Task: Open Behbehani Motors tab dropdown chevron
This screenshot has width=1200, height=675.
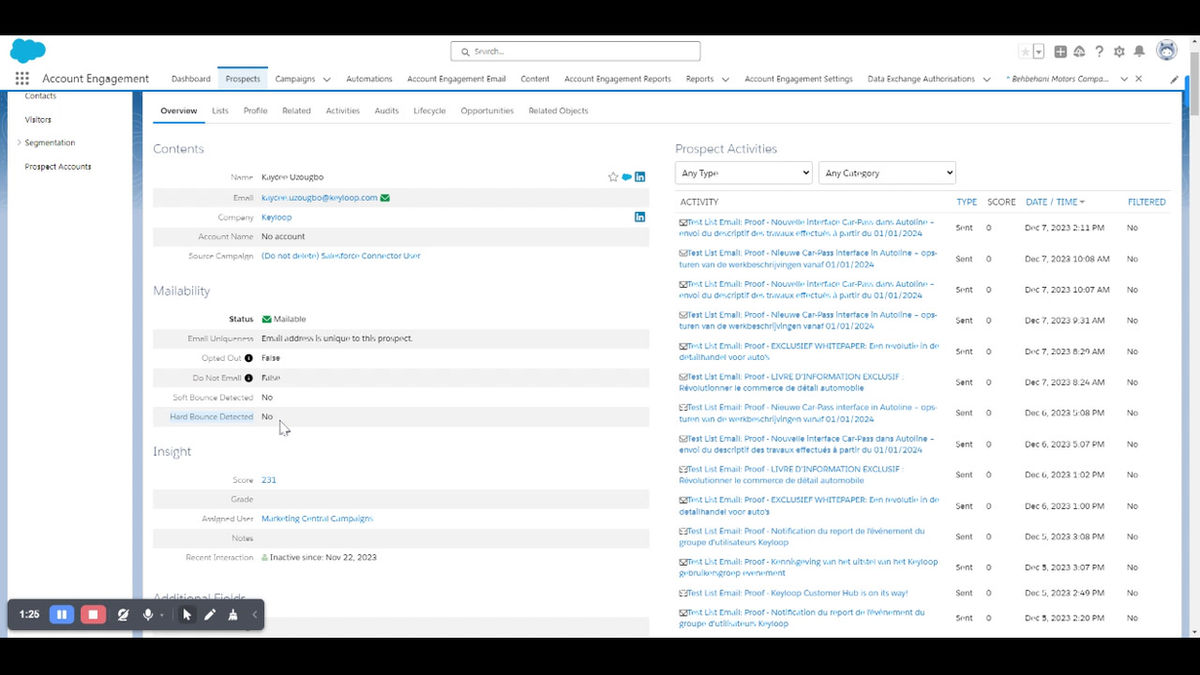Action: pos(1124,79)
